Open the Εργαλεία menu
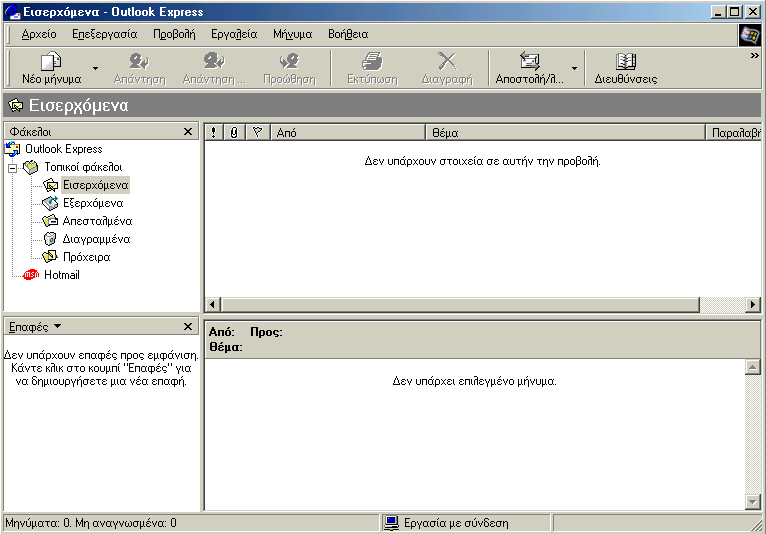 coord(234,34)
